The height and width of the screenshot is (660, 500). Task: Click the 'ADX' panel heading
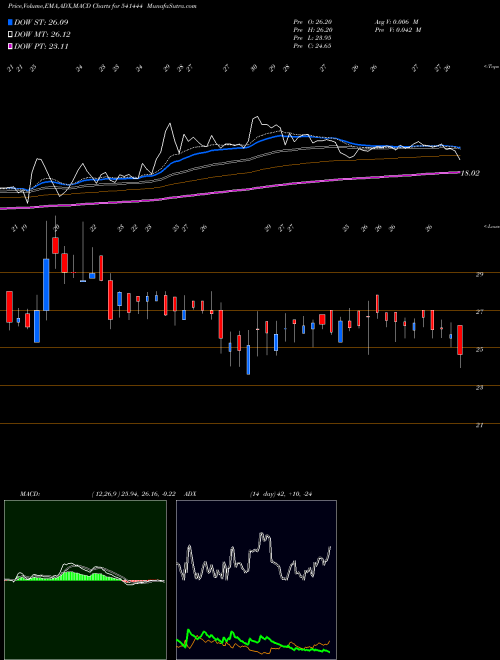191,494
